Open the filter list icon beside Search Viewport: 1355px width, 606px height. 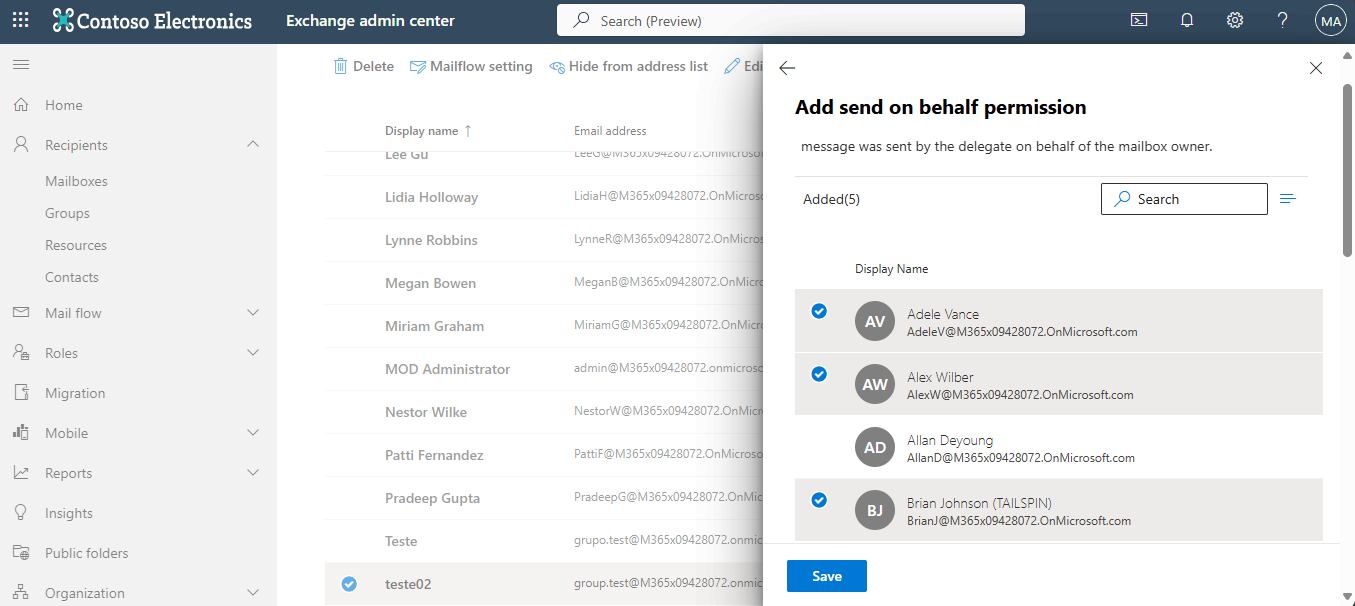click(x=1288, y=199)
